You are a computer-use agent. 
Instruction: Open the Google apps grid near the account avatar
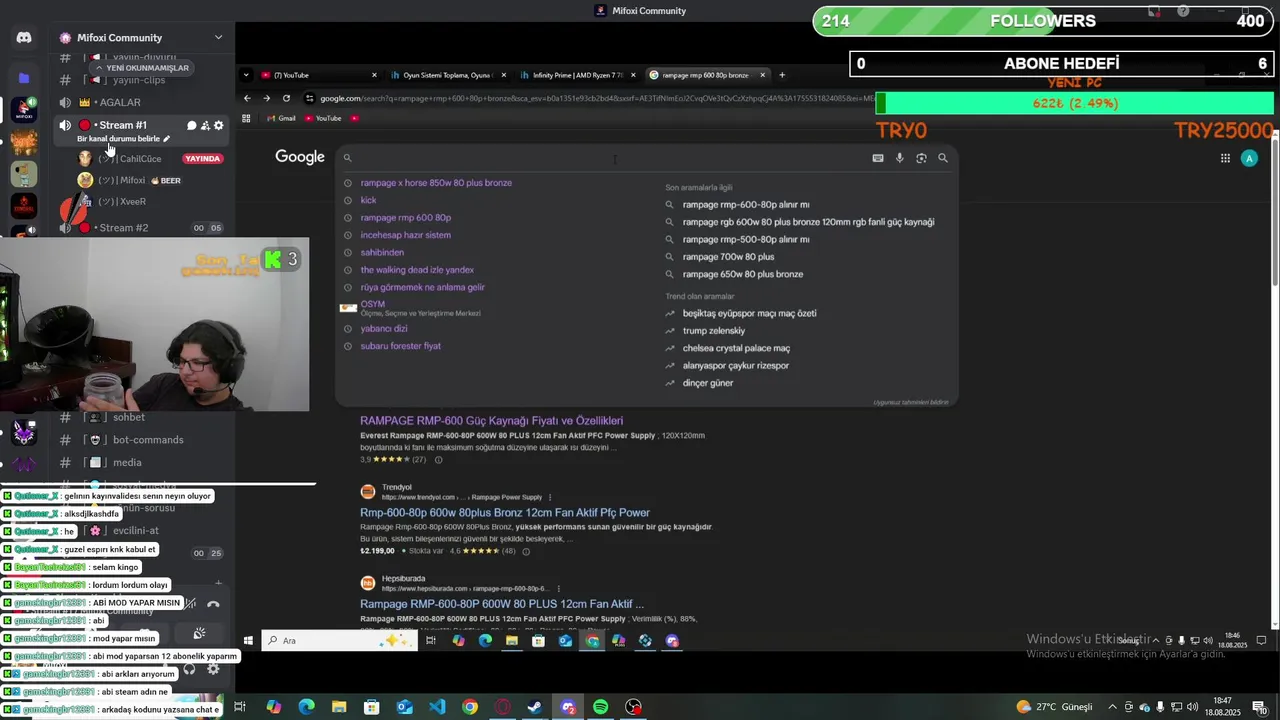coord(1225,158)
